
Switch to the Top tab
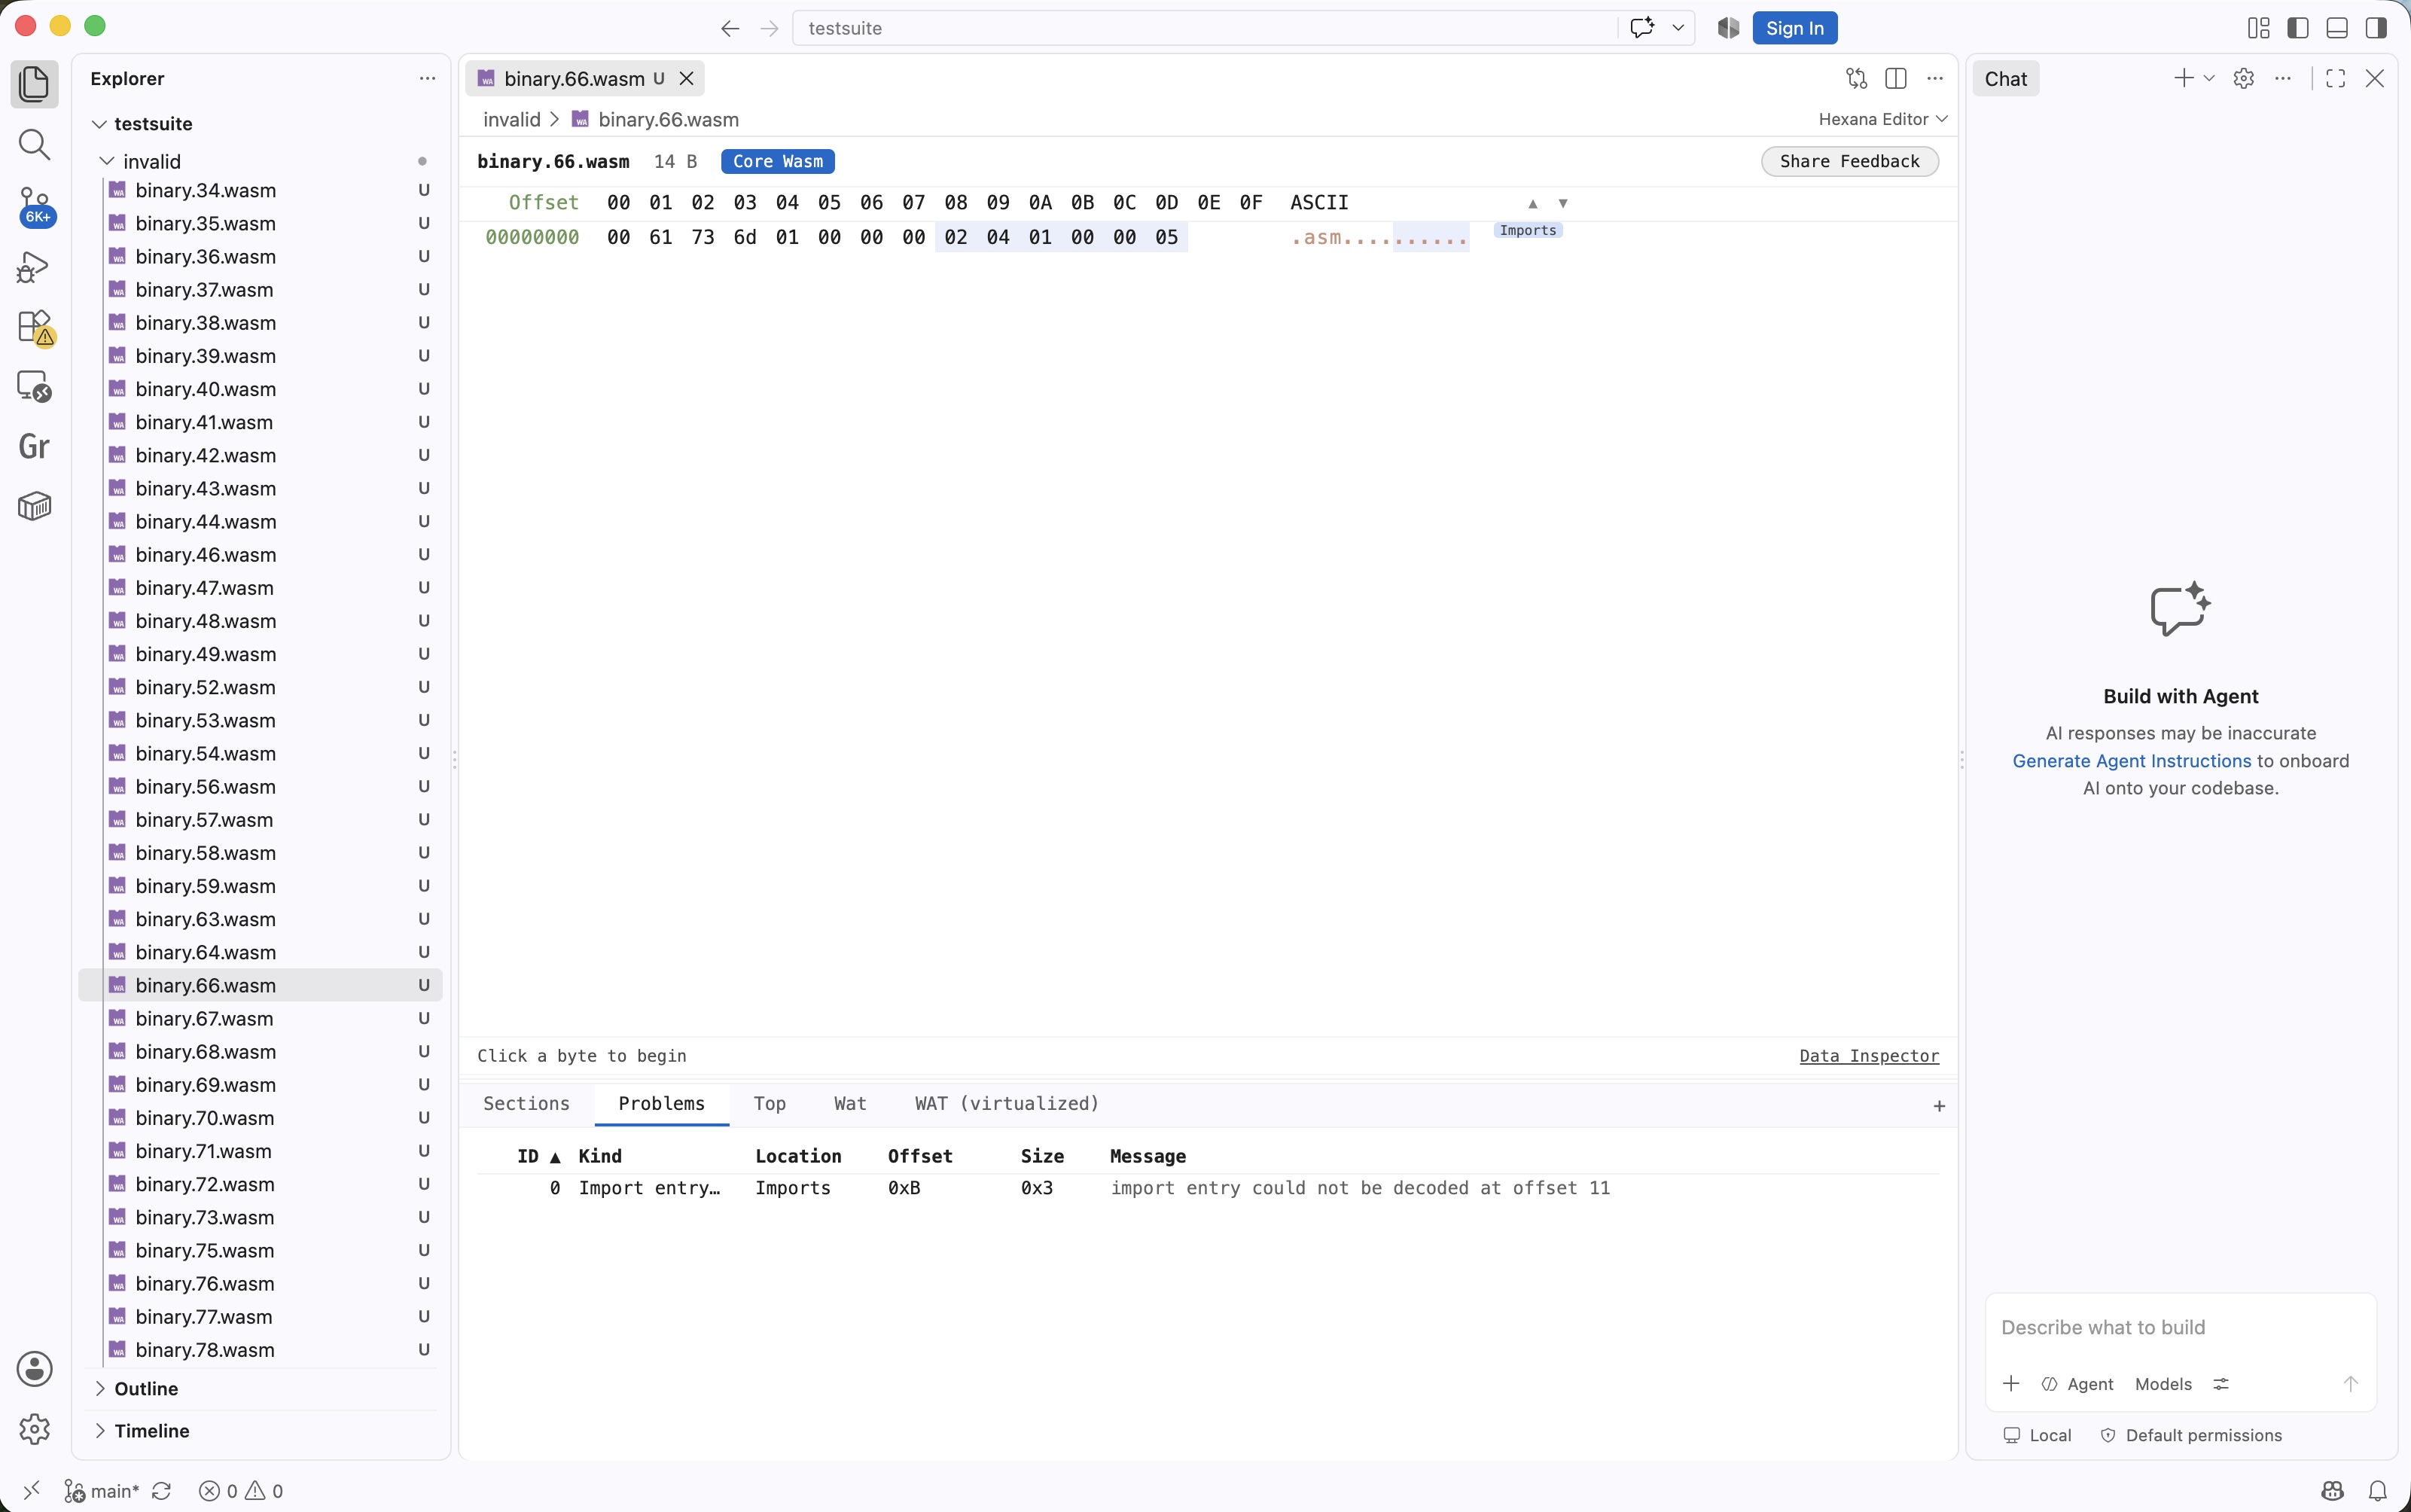(769, 1103)
